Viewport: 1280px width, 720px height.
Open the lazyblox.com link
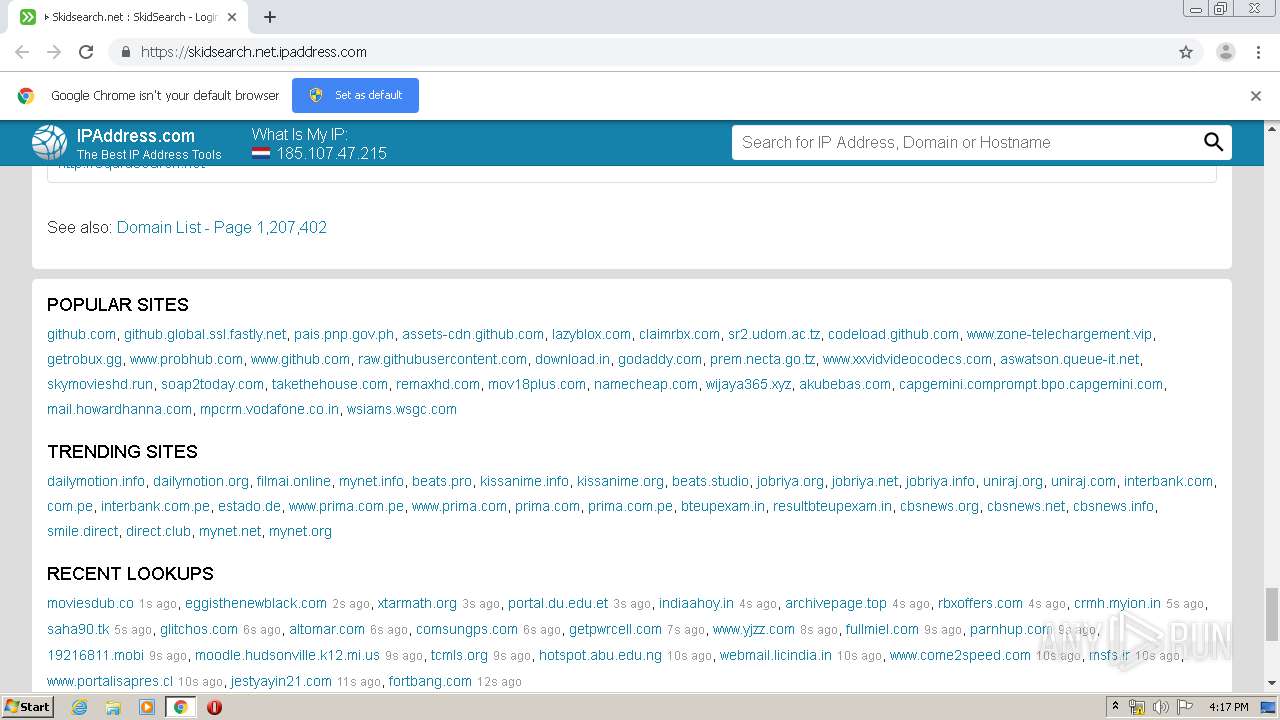click(x=591, y=334)
